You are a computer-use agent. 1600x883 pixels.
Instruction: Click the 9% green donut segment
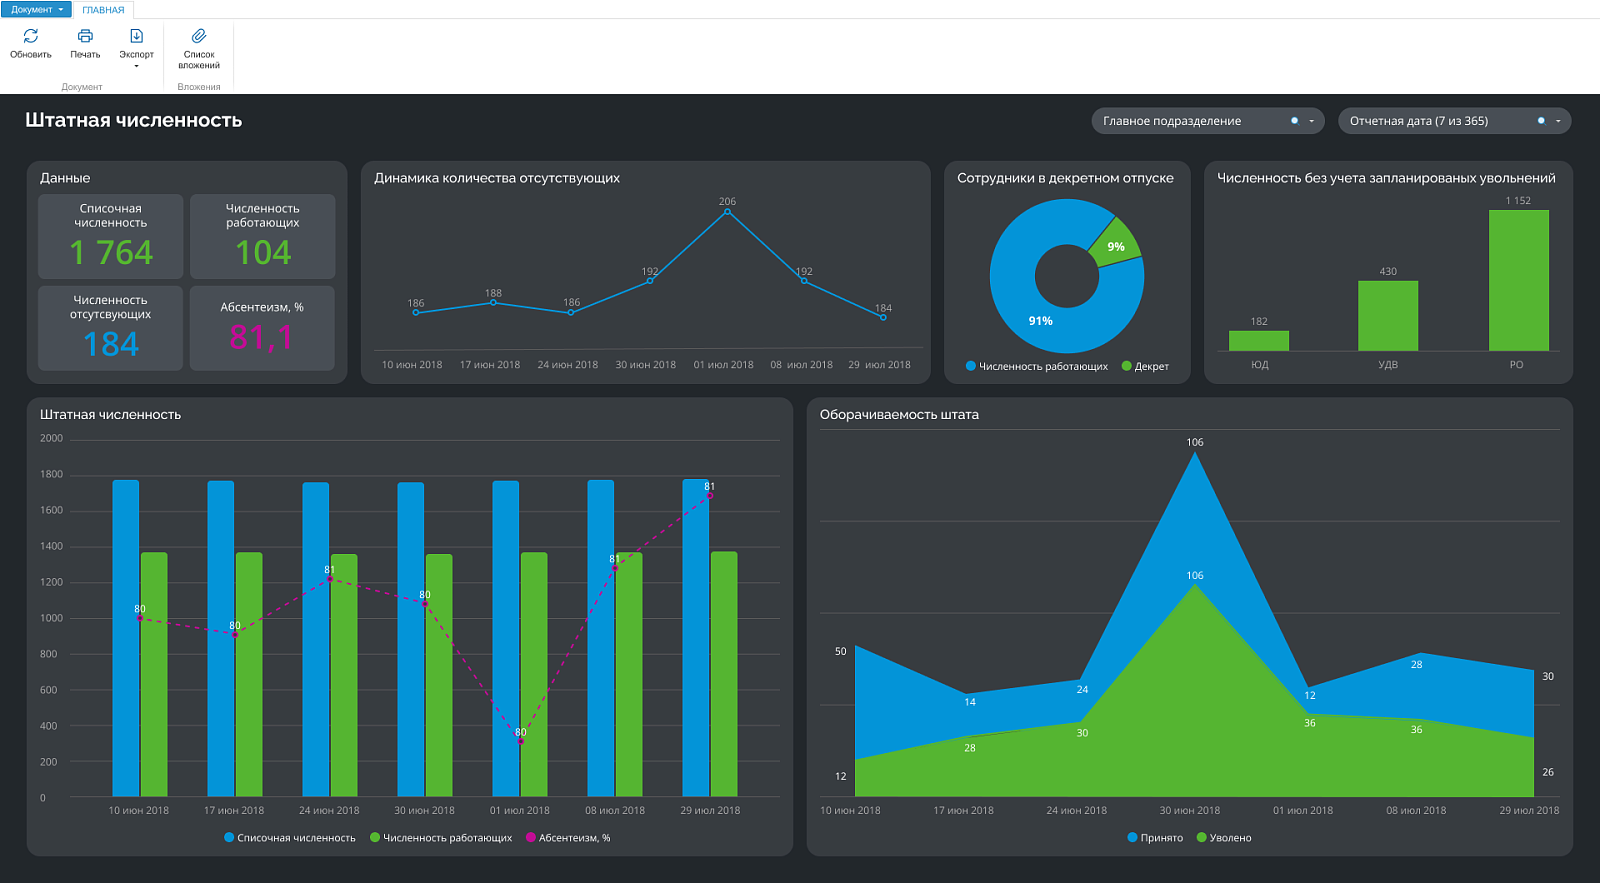[x=1116, y=245]
